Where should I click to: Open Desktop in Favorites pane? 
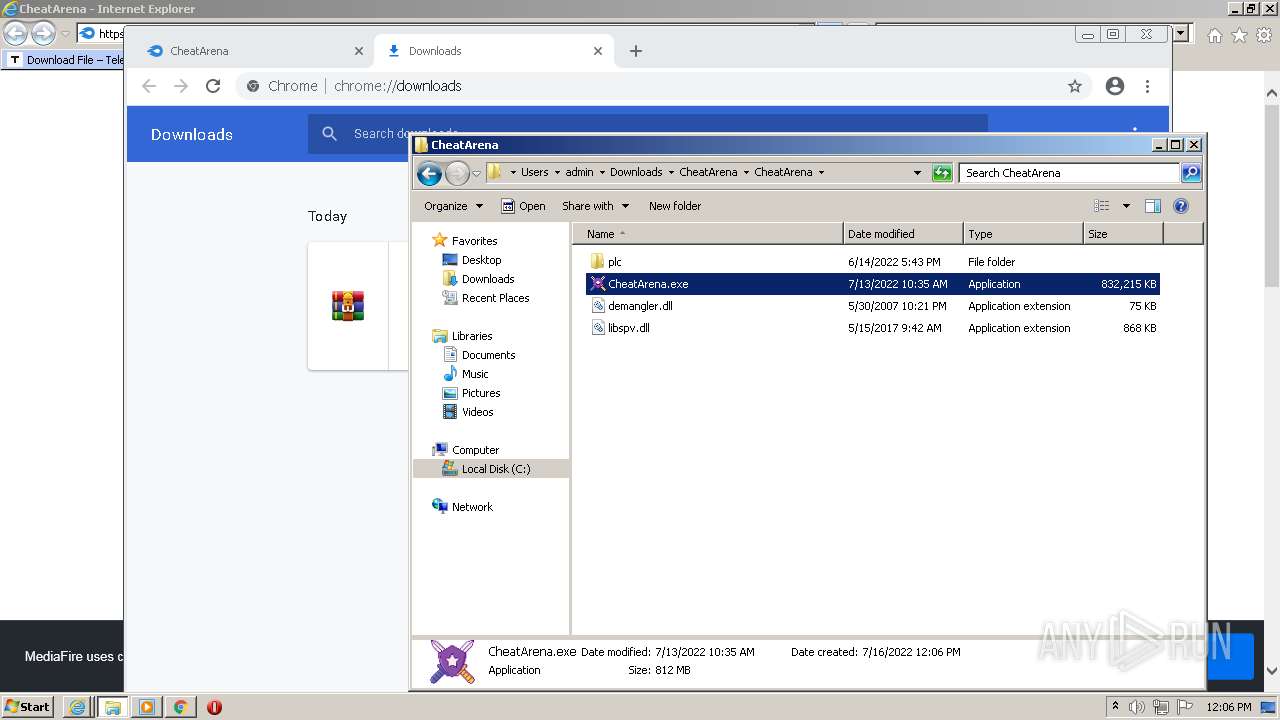(x=481, y=260)
